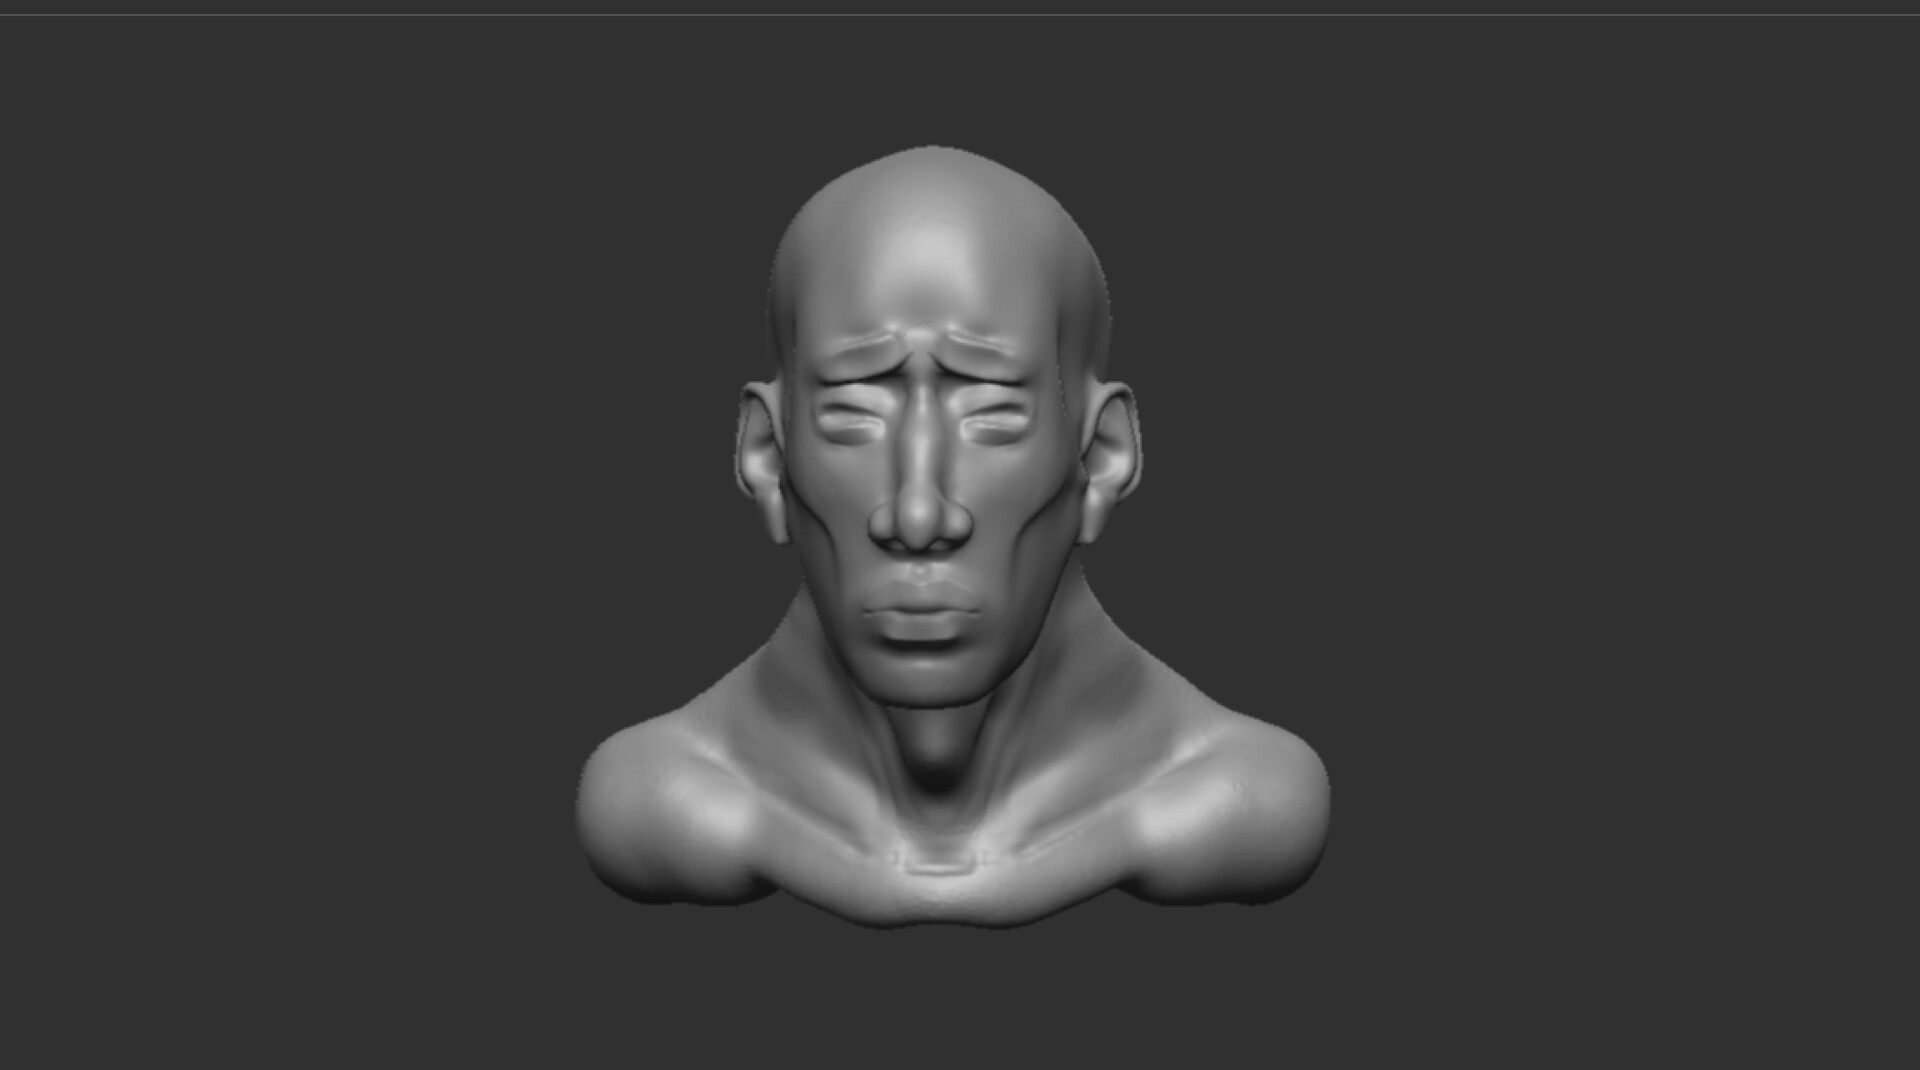Click the thin bar at the top edge
Viewport: 1920px width, 1070px height.
point(960,6)
